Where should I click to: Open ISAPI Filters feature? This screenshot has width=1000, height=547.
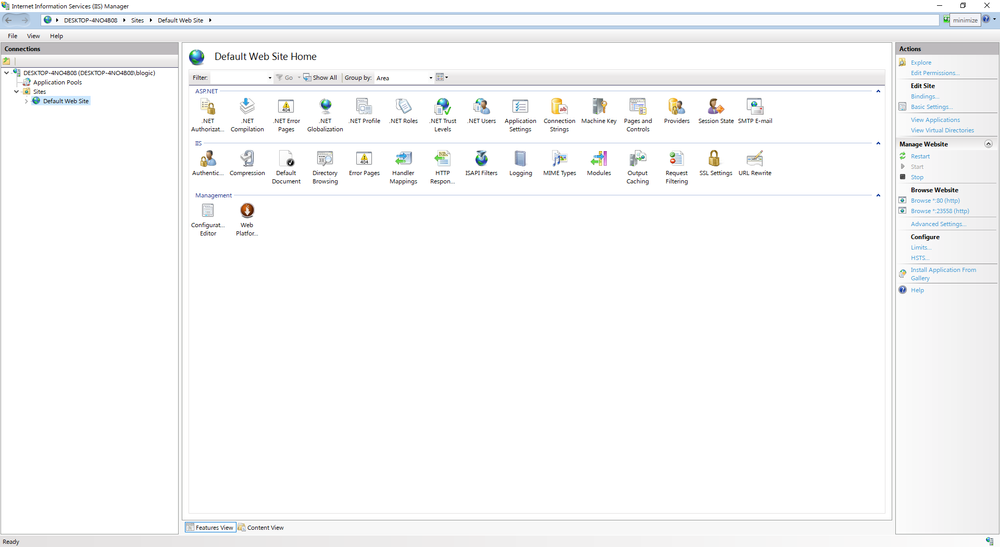[x=482, y=163]
